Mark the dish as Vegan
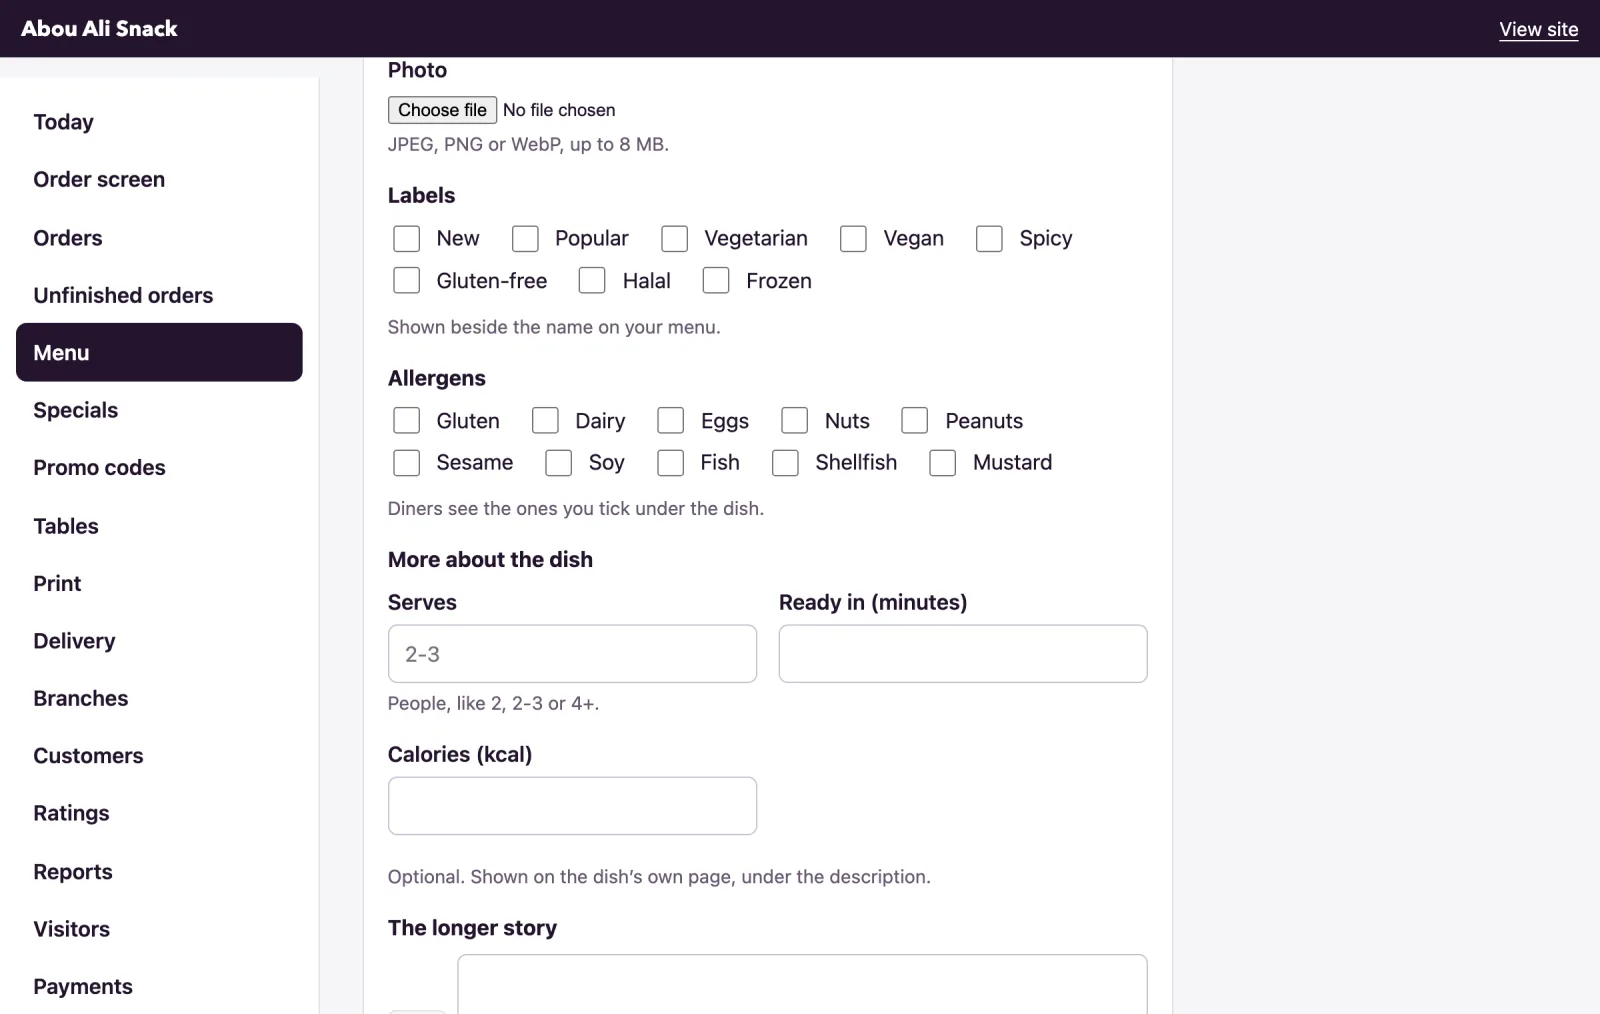1600x1014 pixels. [853, 239]
